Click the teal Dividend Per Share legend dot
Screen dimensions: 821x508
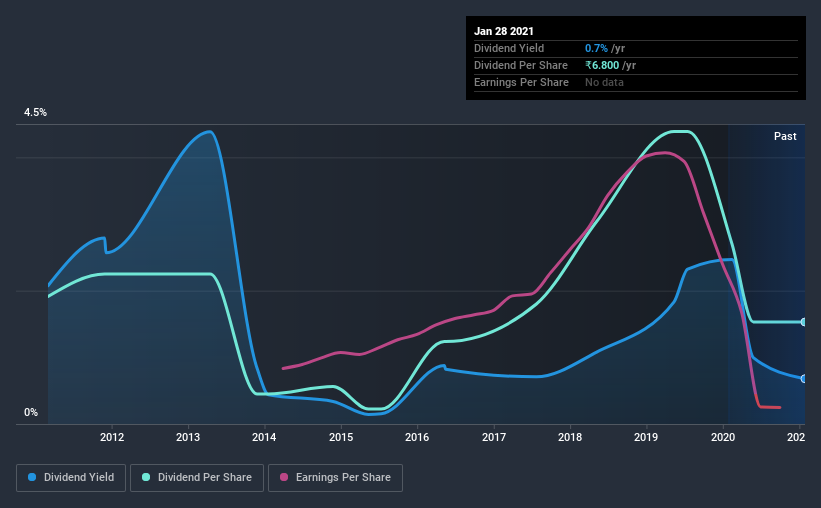pyautogui.click(x=146, y=477)
